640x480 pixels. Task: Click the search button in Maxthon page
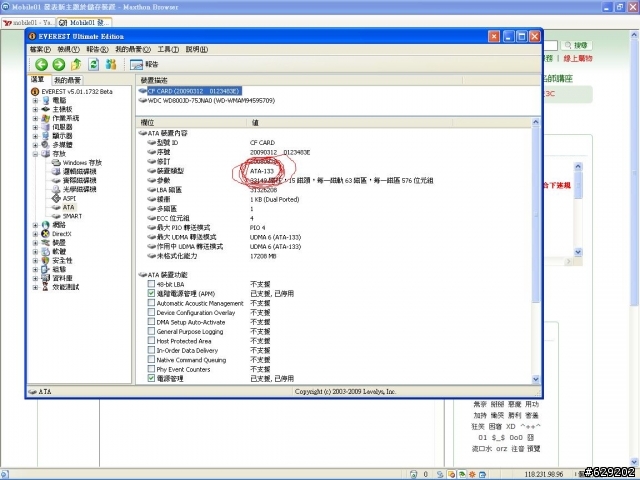click(576, 45)
